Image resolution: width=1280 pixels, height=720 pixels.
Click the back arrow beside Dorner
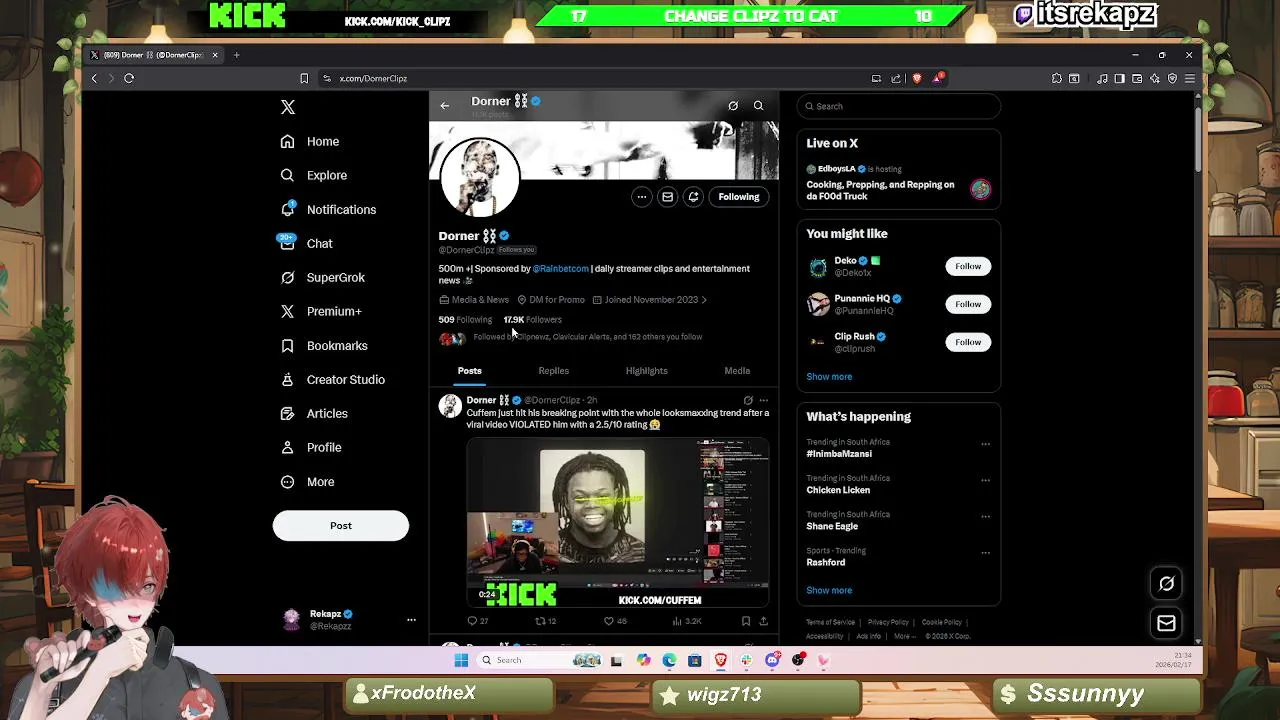[x=445, y=106]
